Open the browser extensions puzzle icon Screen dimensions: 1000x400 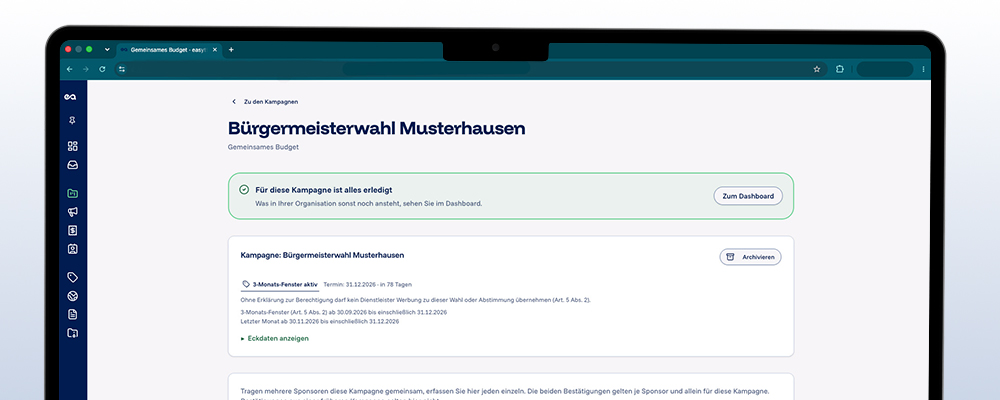click(840, 69)
